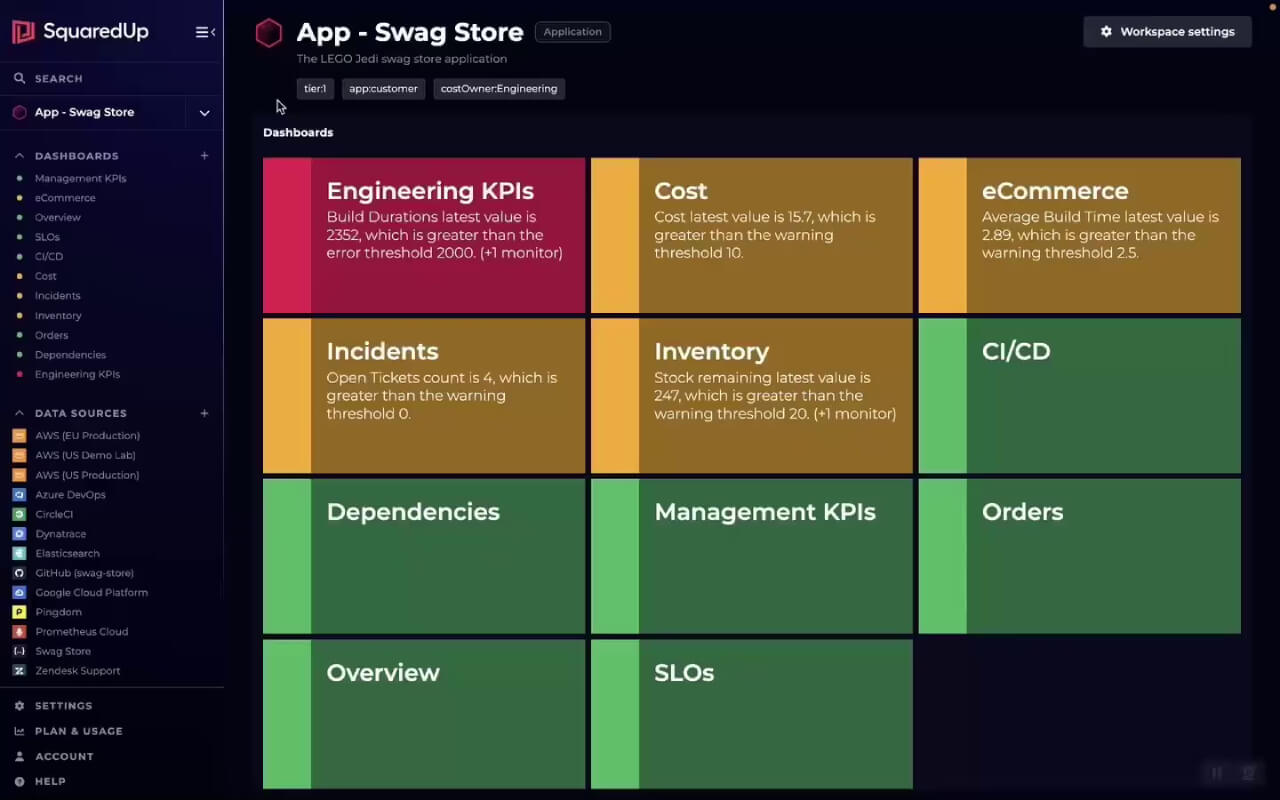This screenshot has height=800, width=1280.
Task: Click the costOwner:Engineering tag
Action: pos(499,89)
